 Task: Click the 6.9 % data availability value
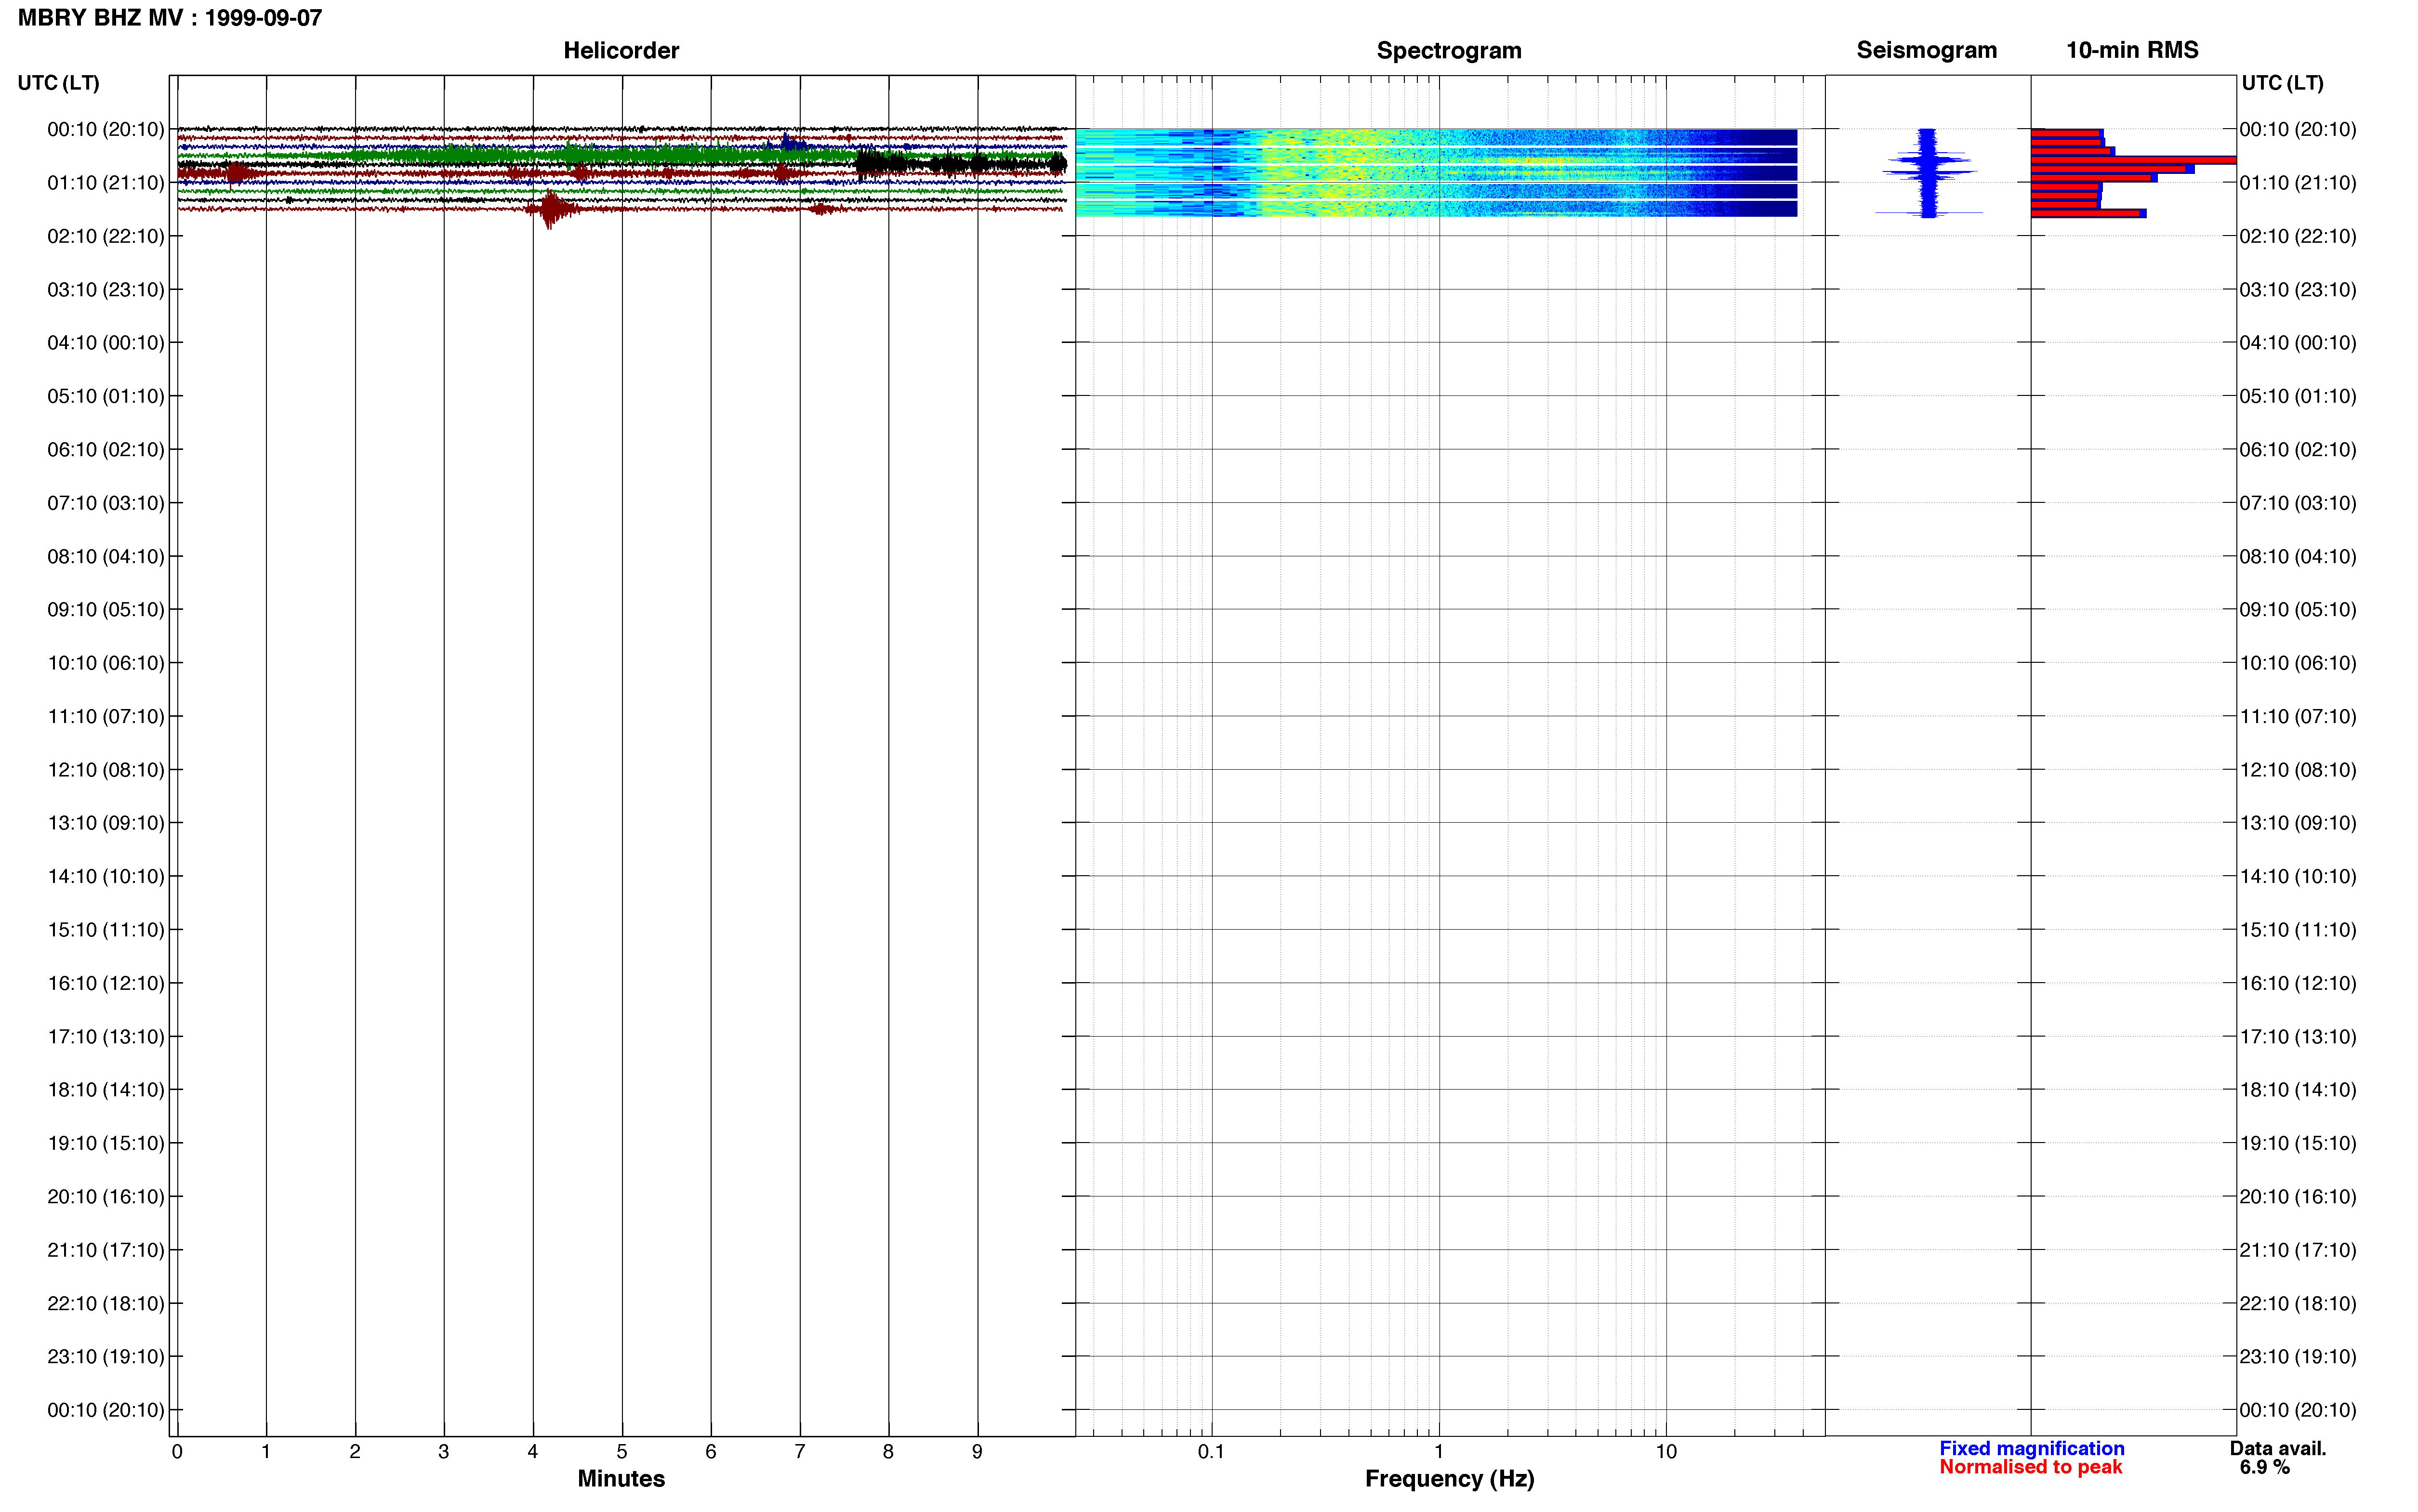click(2264, 1467)
